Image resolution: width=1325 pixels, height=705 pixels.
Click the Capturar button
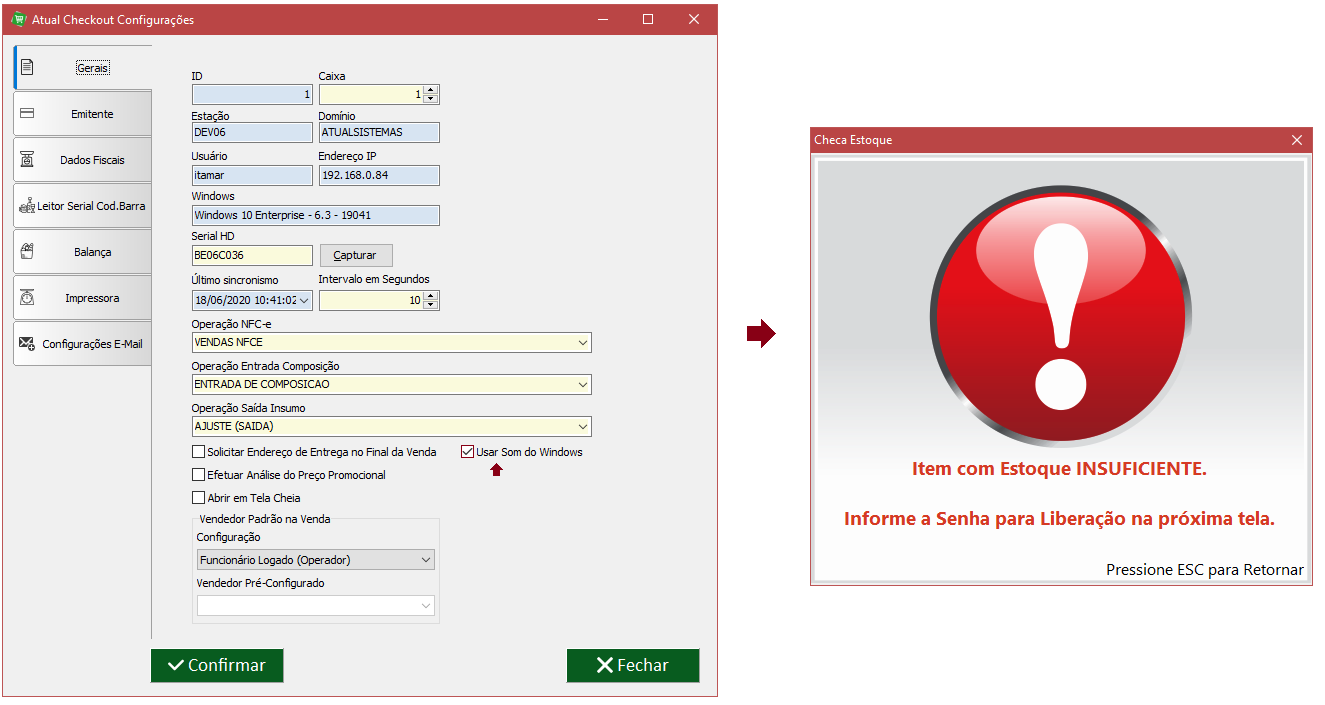click(x=355, y=256)
